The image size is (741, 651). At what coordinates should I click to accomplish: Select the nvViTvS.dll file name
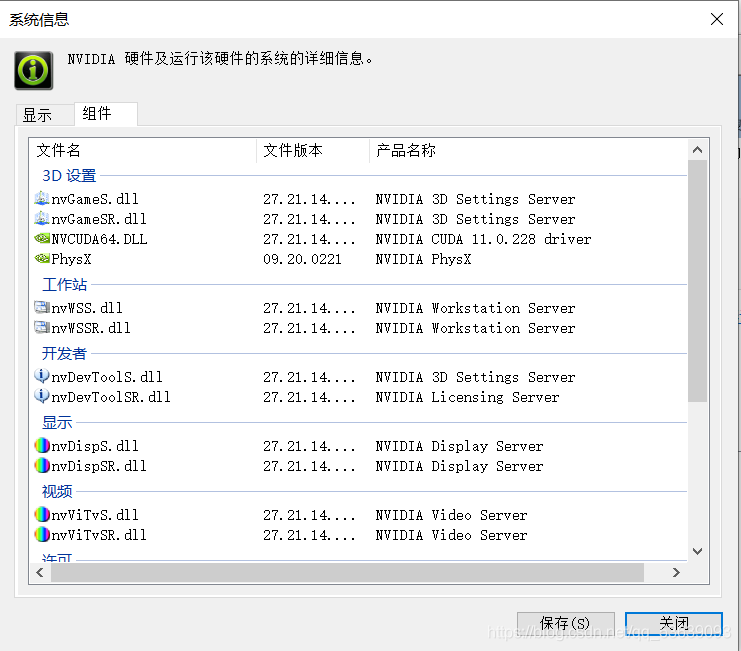point(95,515)
